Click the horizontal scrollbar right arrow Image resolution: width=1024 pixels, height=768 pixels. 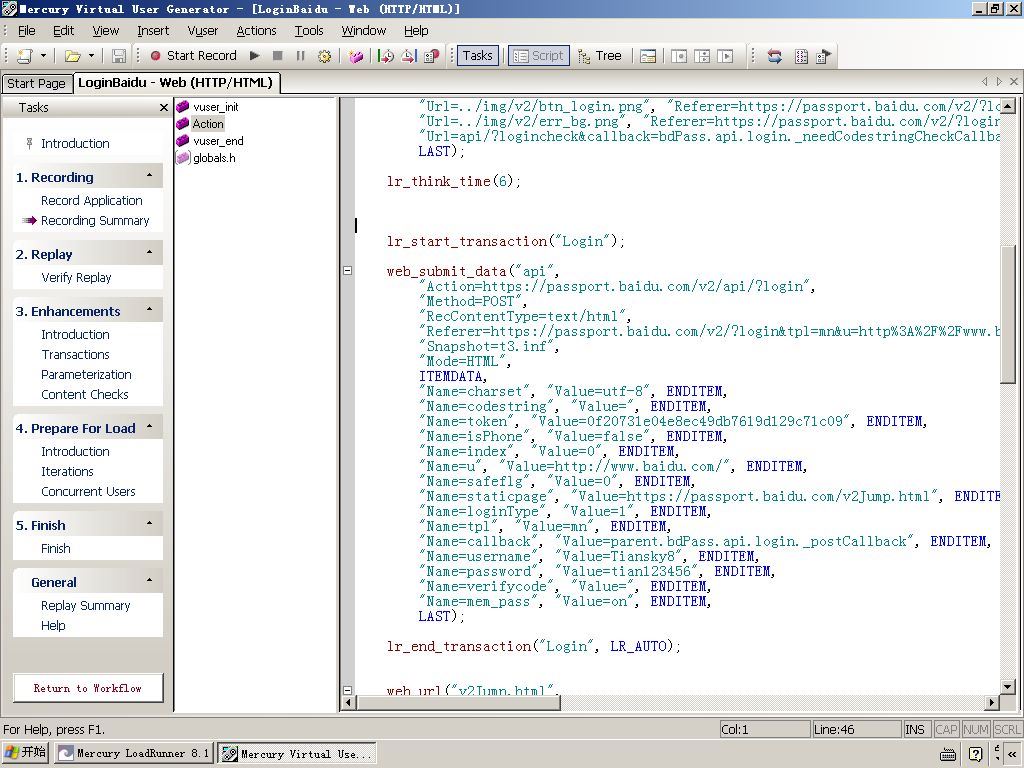[x=992, y=703]
